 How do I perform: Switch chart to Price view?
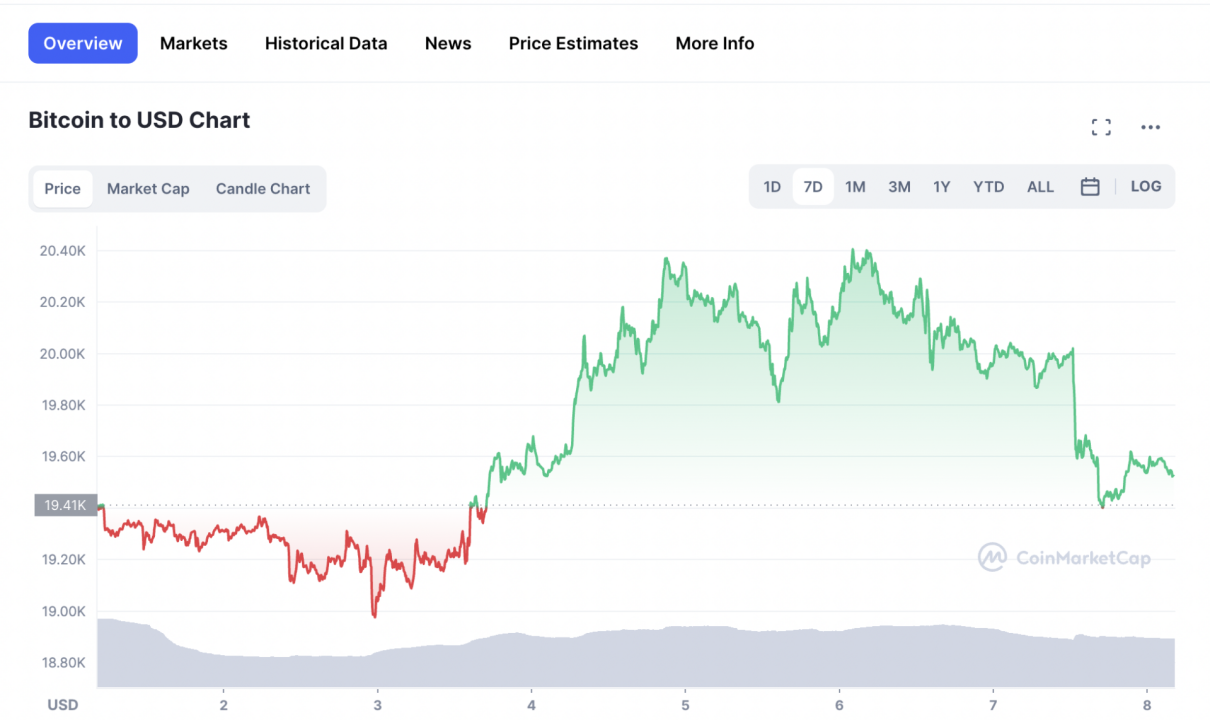63,189
